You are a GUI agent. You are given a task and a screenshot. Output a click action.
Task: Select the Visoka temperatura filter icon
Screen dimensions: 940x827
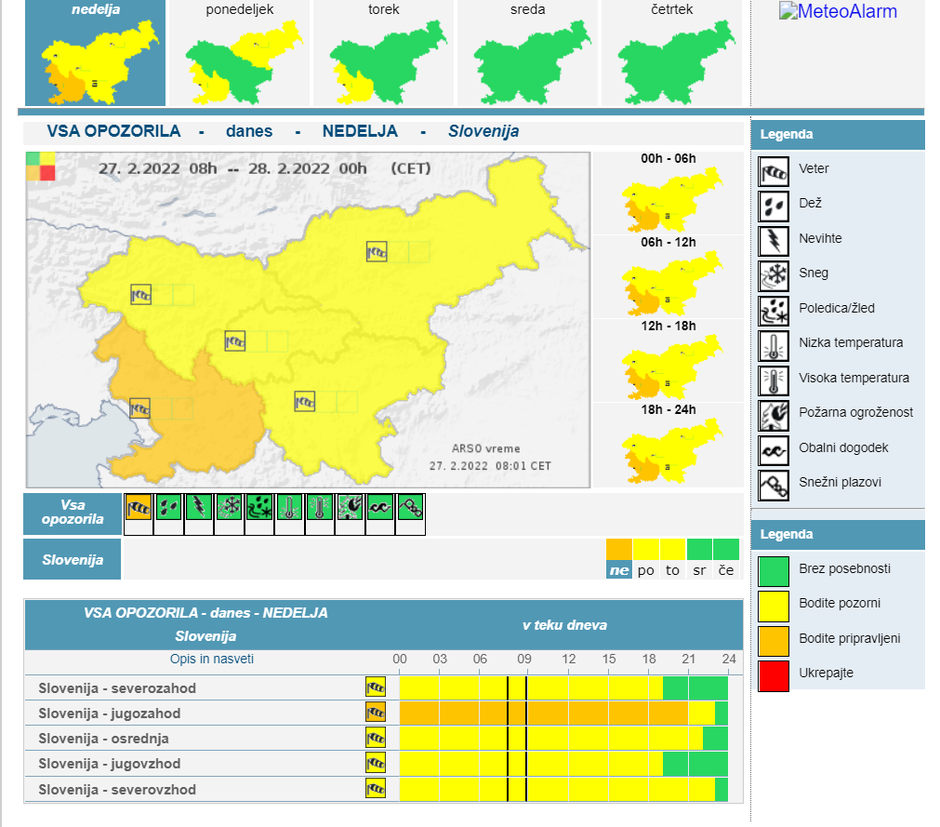[x=319, y=510]
